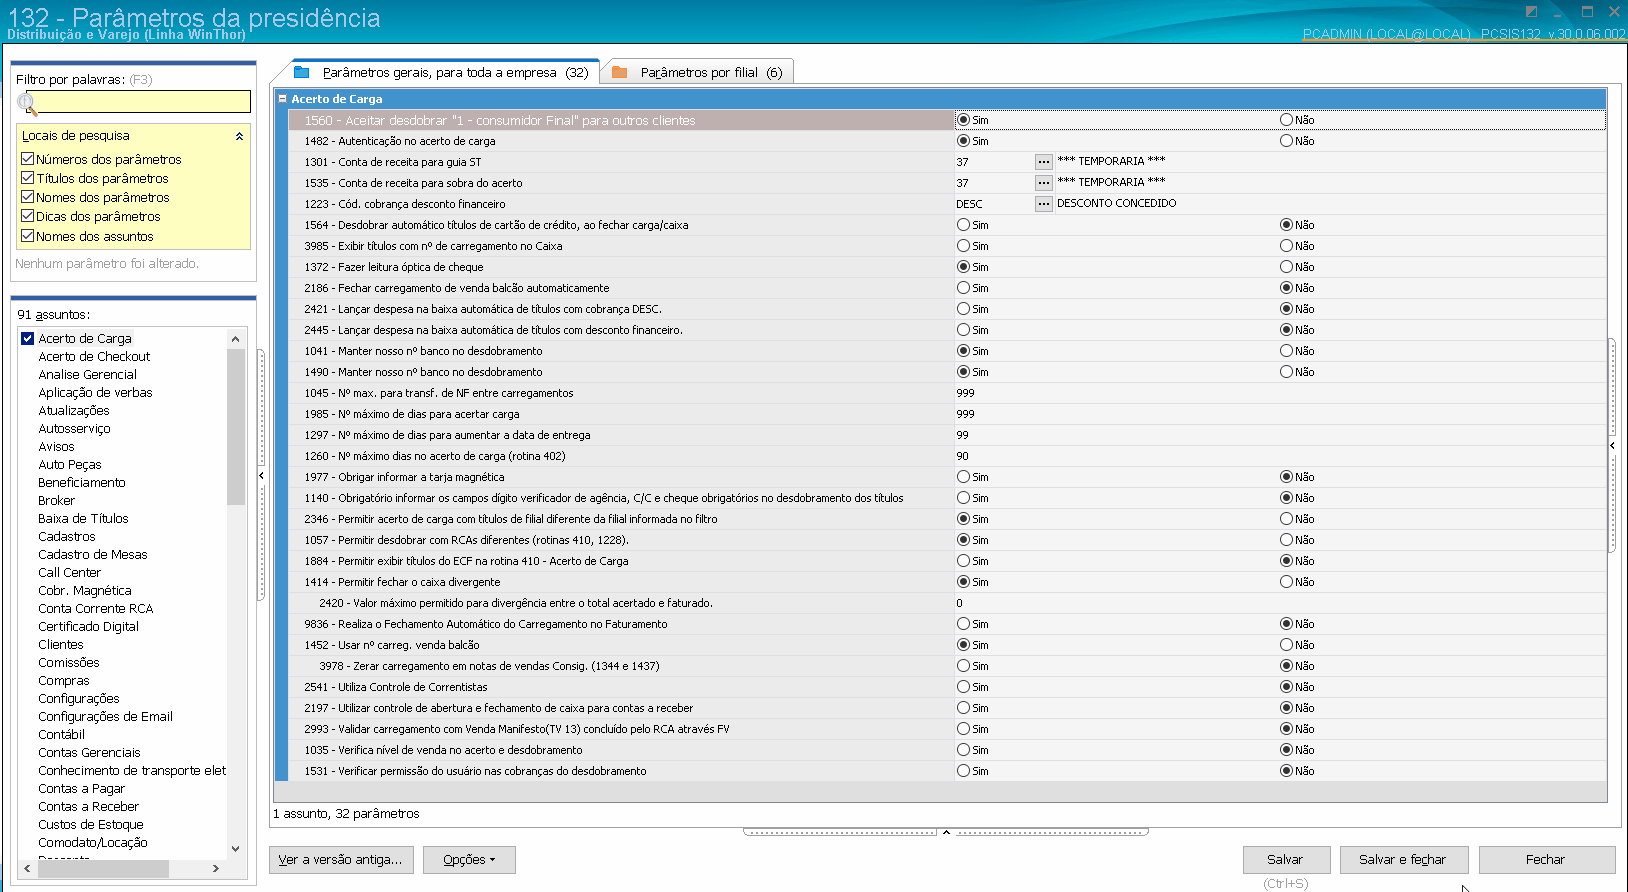The image size is (1628, 892).
Task: Toggle Nomes dos assuntos checkbox
Action: pyautogui.click(x=28, y=236)
